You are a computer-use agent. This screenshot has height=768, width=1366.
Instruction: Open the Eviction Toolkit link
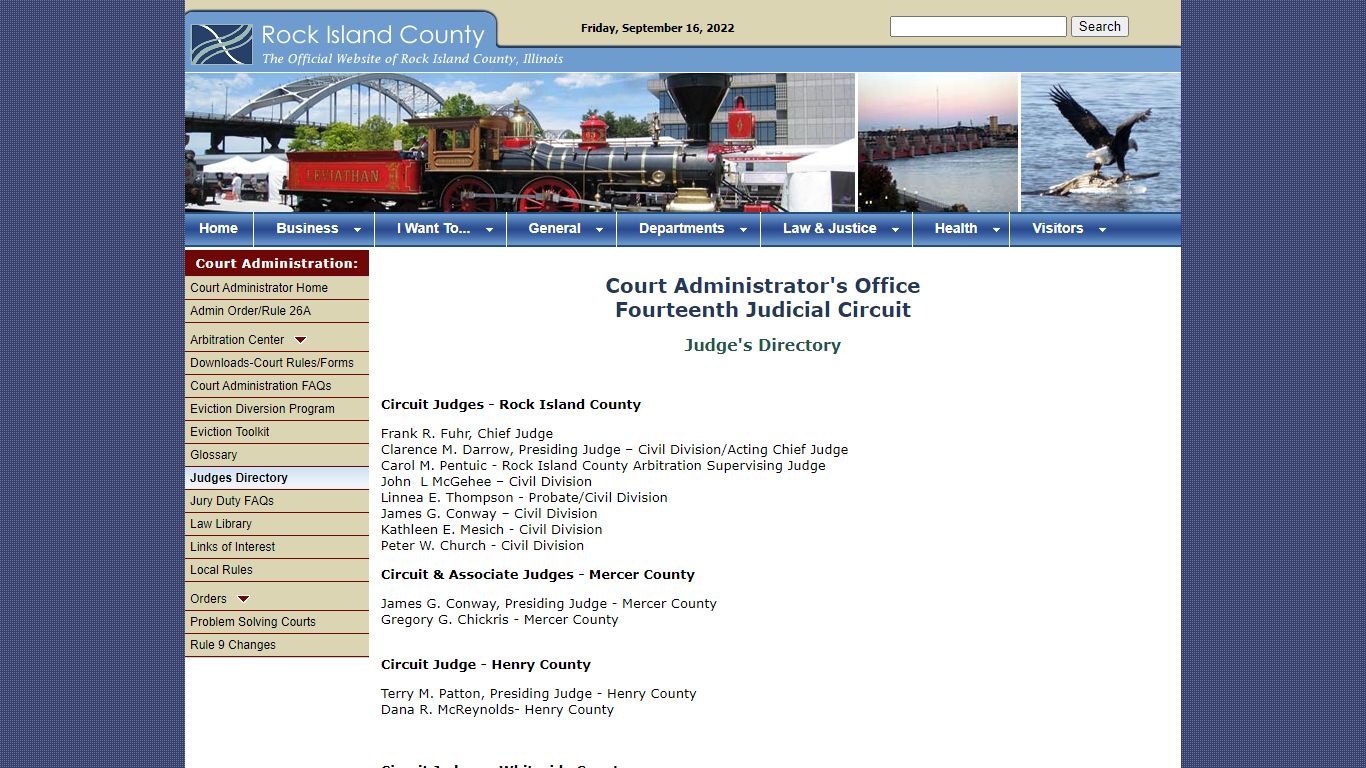(x=277, y=432)
